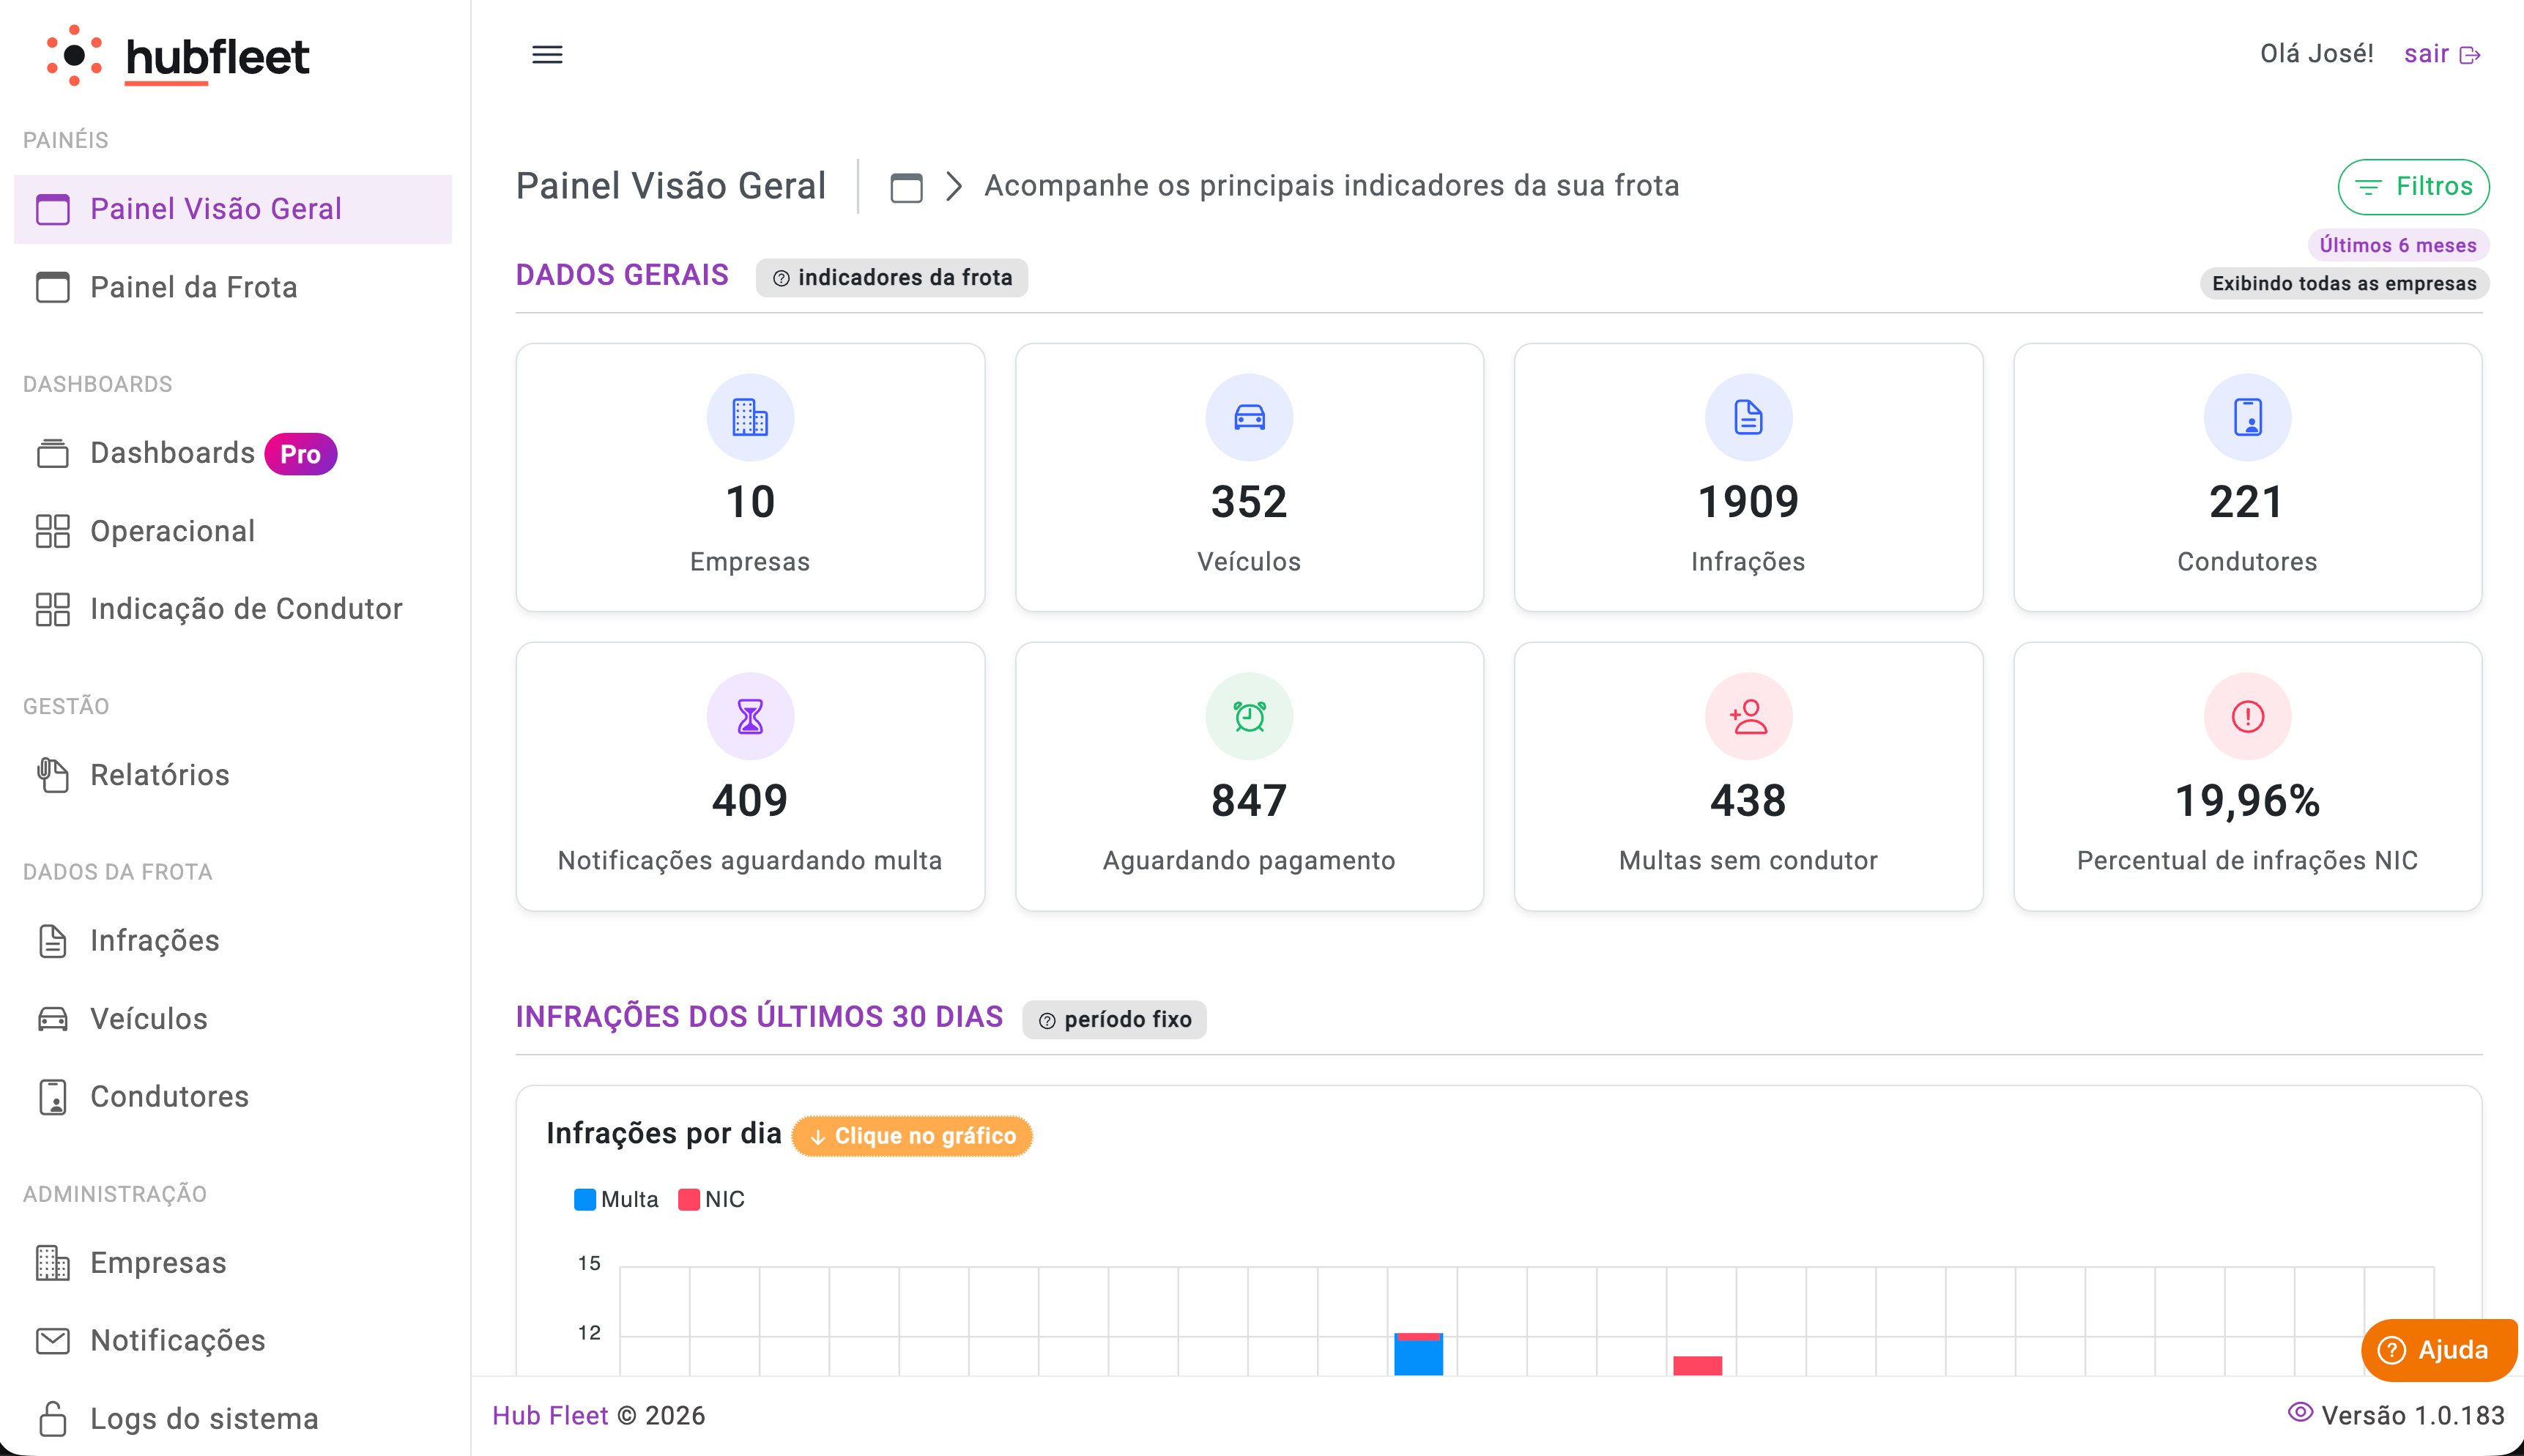Open the 438 Multas sem condutor card
The image size is (2524, 1456).
[1748, 777]
